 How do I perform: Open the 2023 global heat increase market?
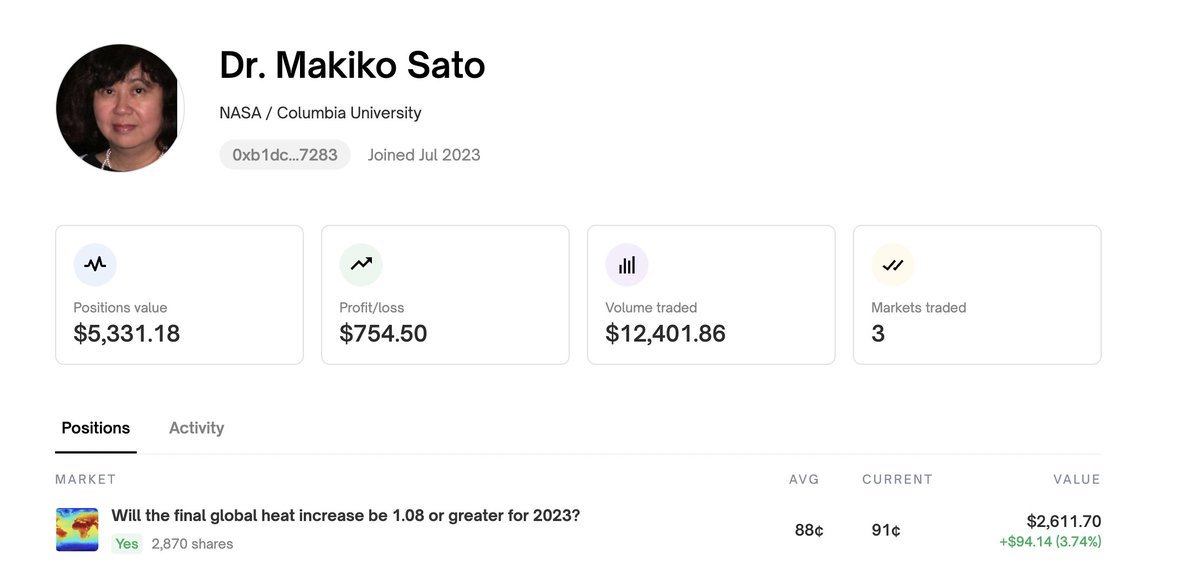(x=345, y=516)
